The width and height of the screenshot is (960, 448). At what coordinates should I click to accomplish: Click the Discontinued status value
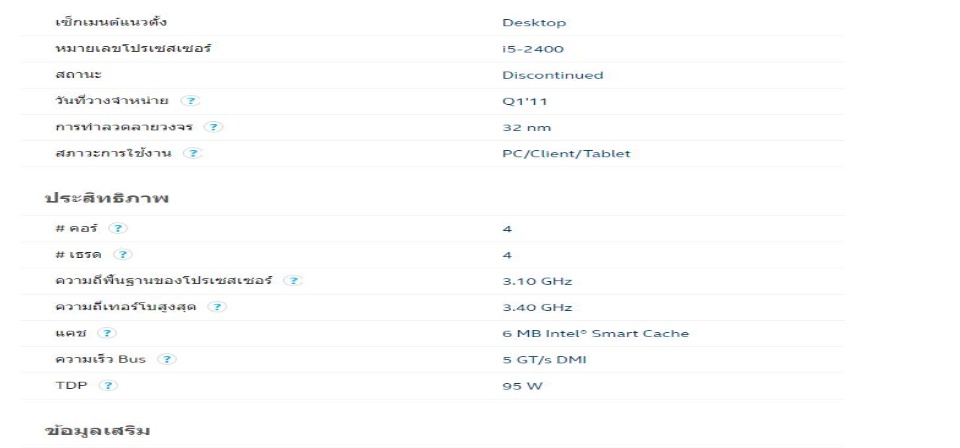coord(552,75)
